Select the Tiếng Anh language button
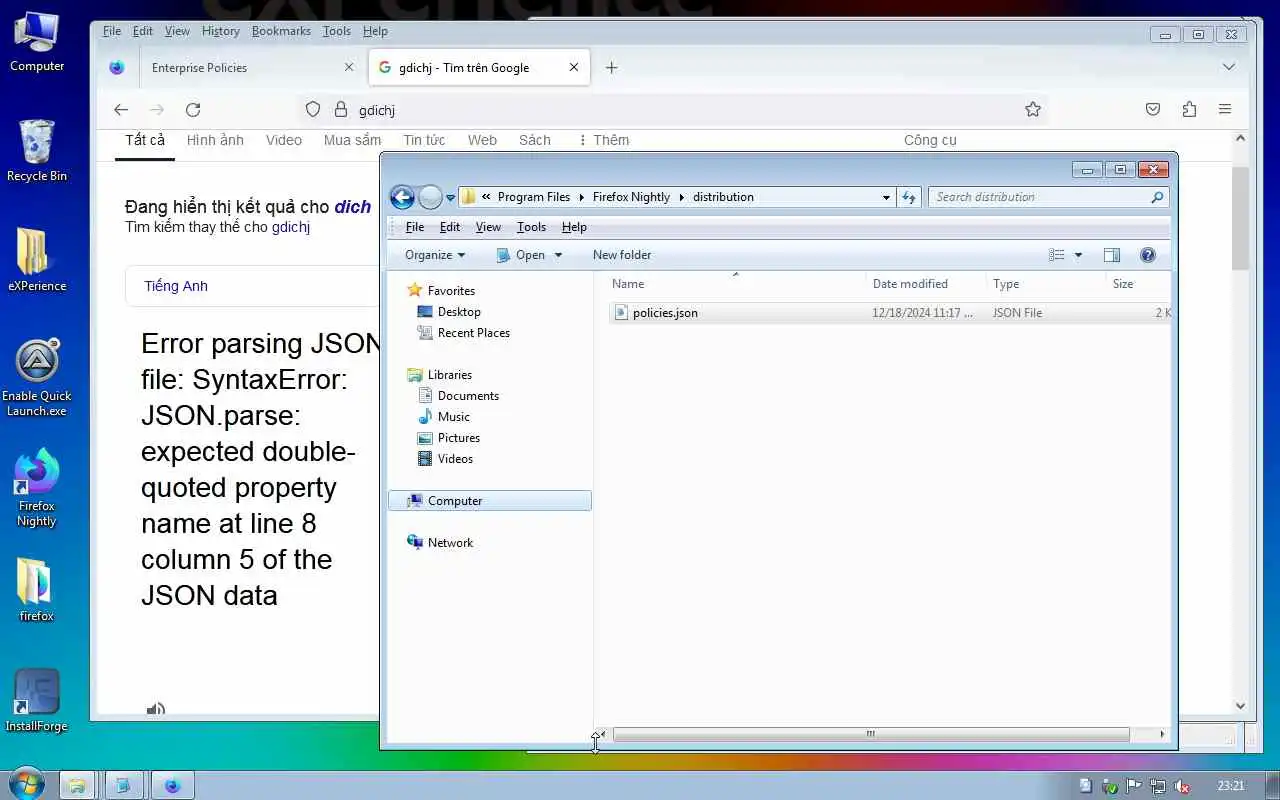The image size is (1280, 800). [x=176, y=286]
